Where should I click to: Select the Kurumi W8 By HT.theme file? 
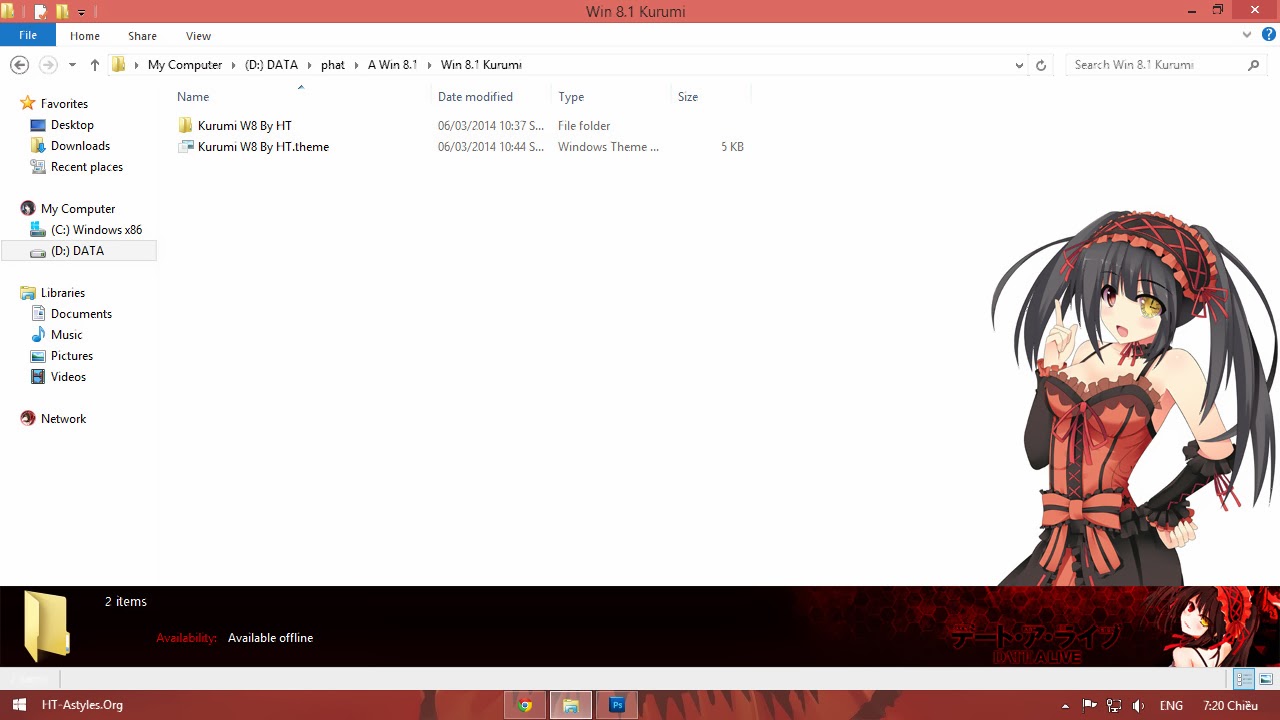click(263, 147)
